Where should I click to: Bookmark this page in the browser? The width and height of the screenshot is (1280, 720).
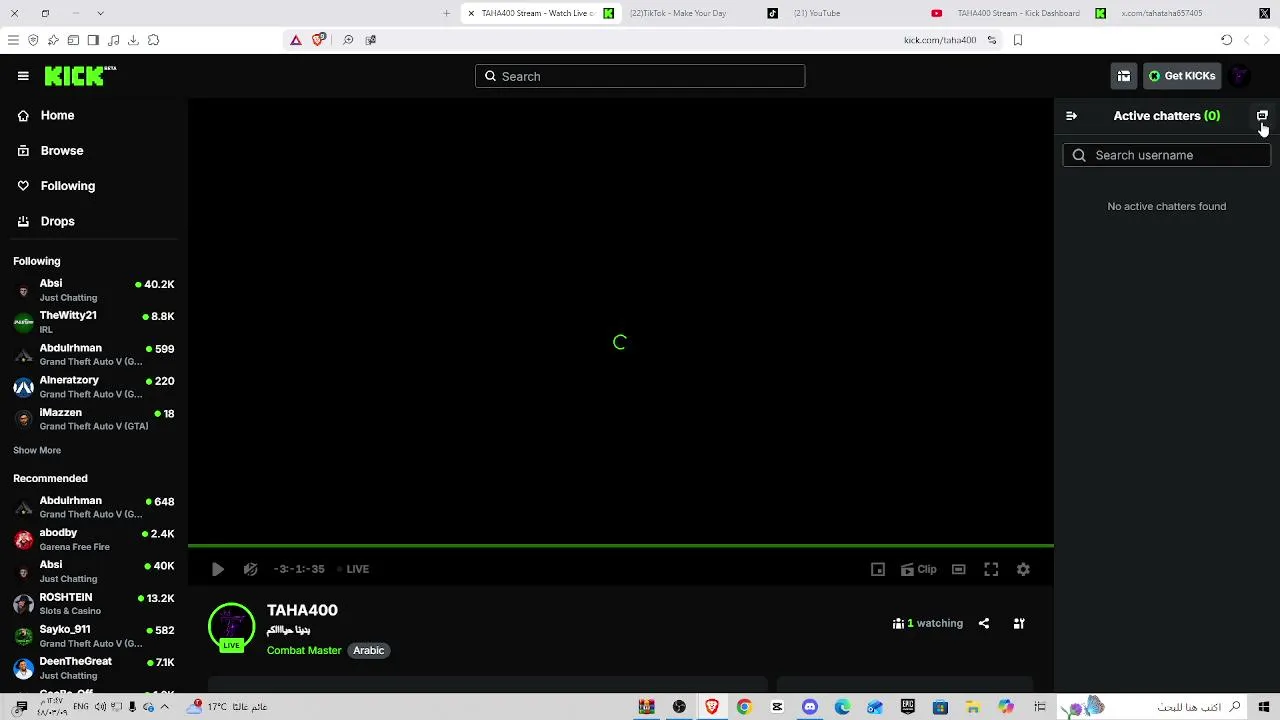tap(1018, 40)
